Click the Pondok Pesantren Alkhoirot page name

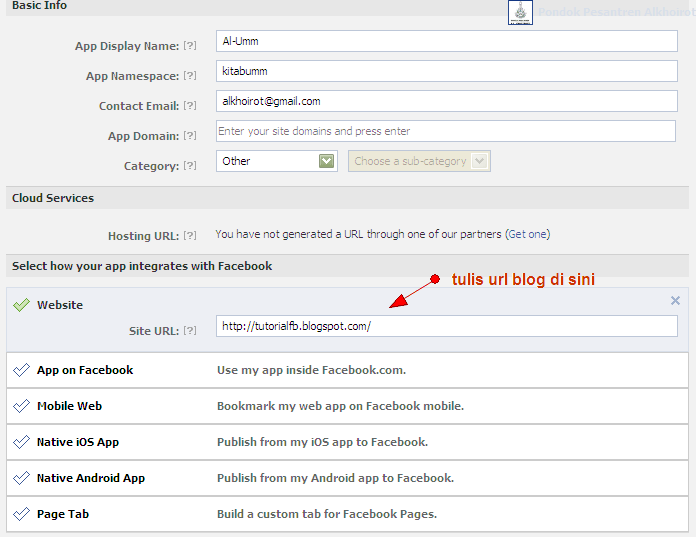click(x=616, y=12)
